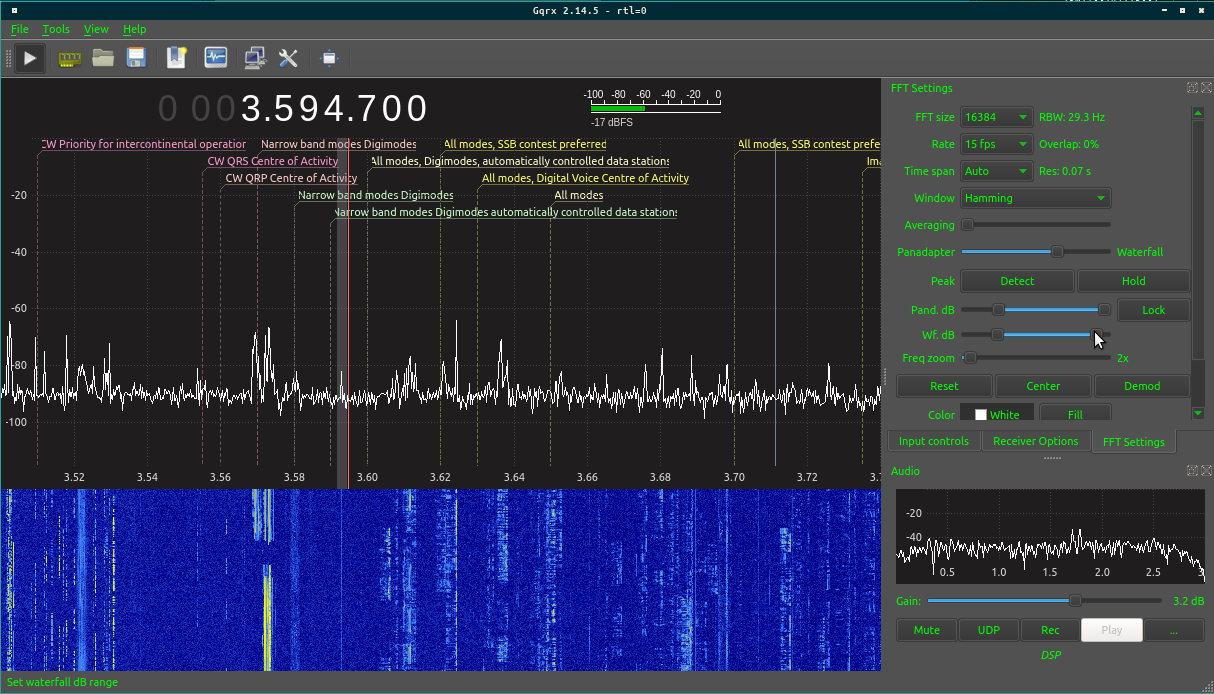
Task: Click the 'RBW: 29.3 Hz' readout
Action: coord(1071,117)
